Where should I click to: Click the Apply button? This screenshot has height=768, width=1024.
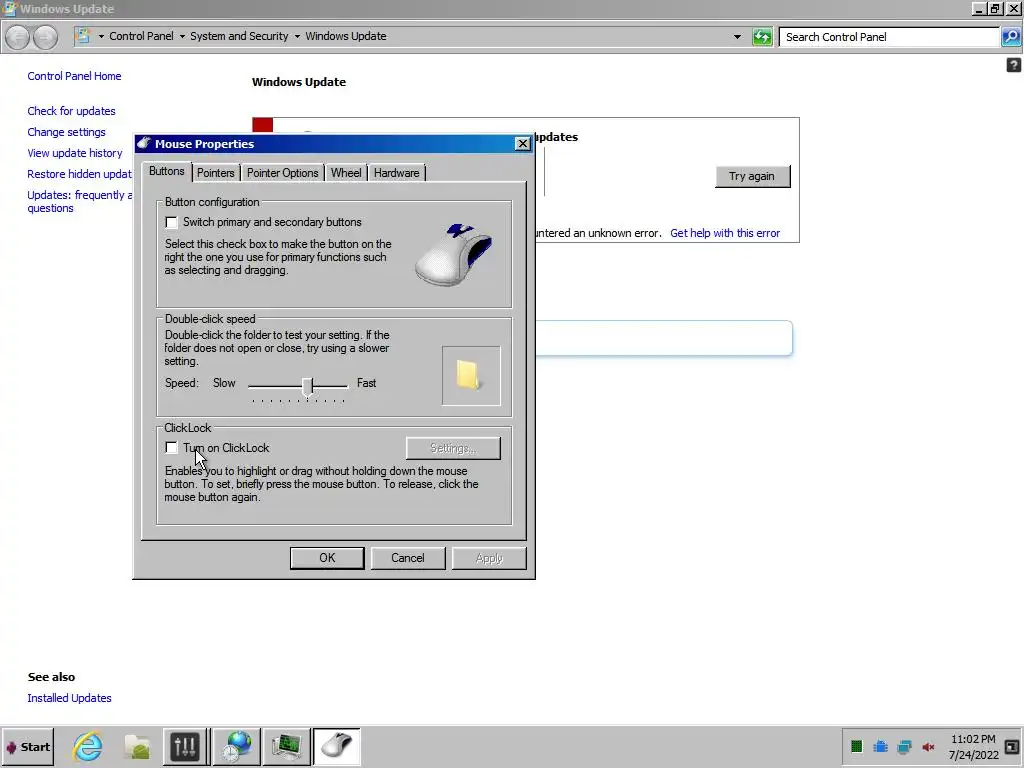pos(489,558)
